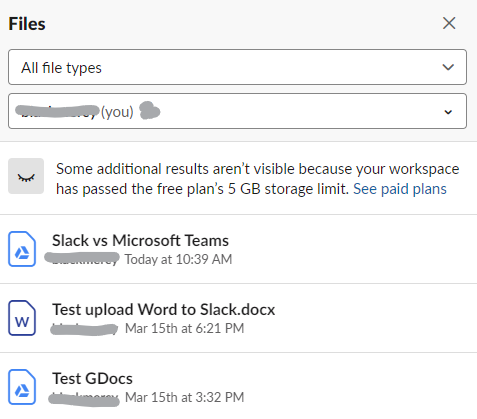Screen dimensions: 477x419
Task: Click the storage limit notice text
Action: (x=258, y=179)
